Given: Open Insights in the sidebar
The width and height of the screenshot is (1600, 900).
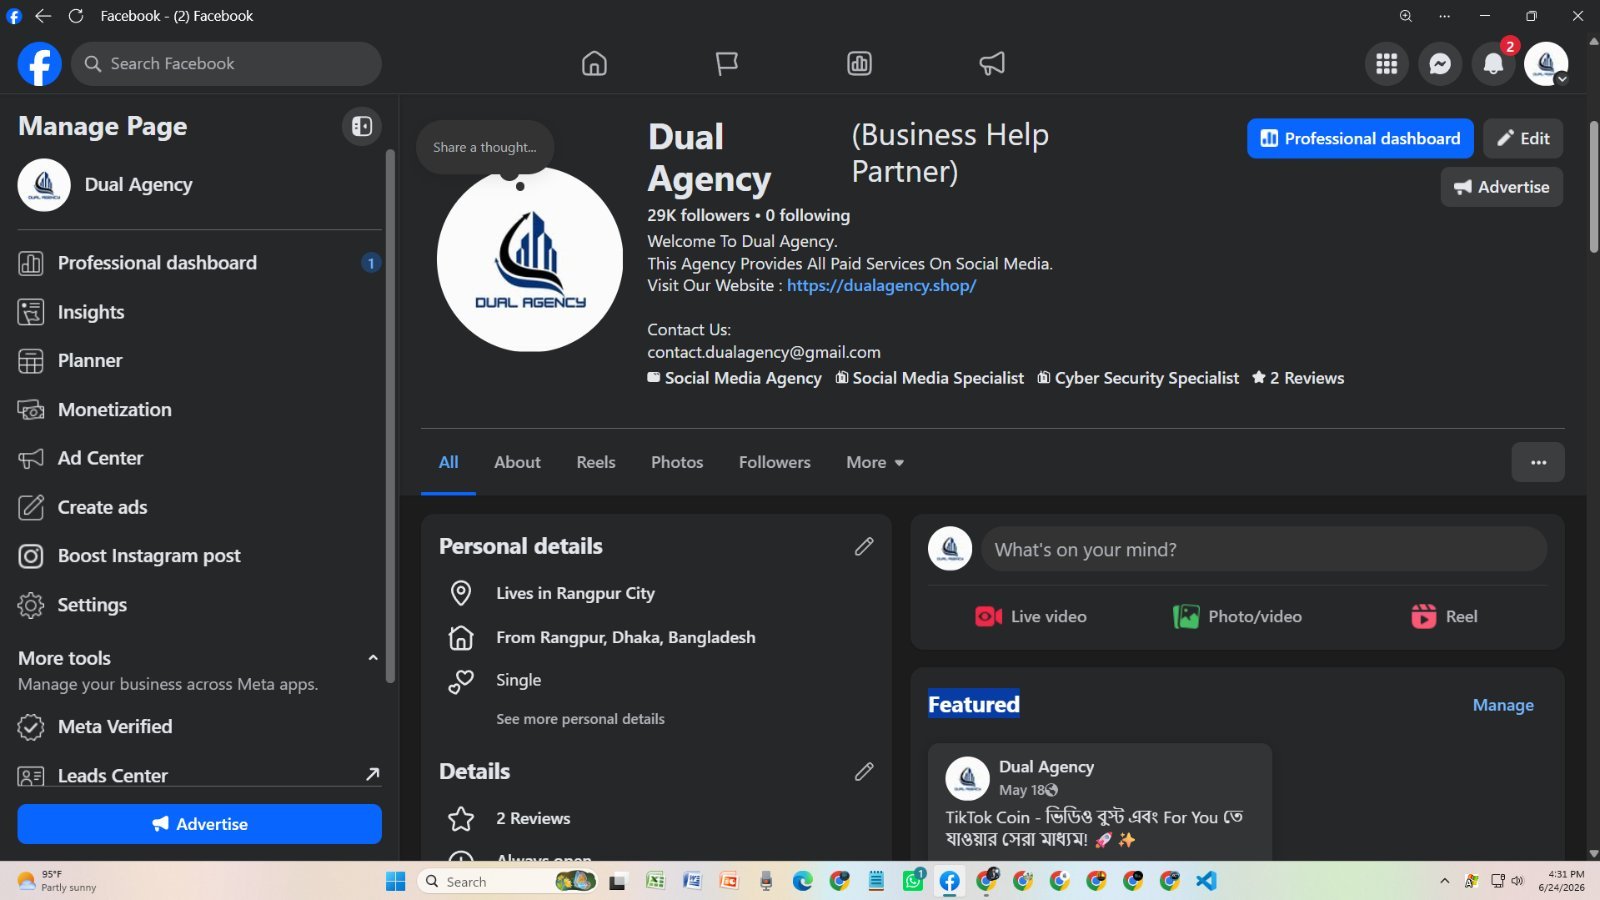Looking at the screenshot, I should 199,312.
